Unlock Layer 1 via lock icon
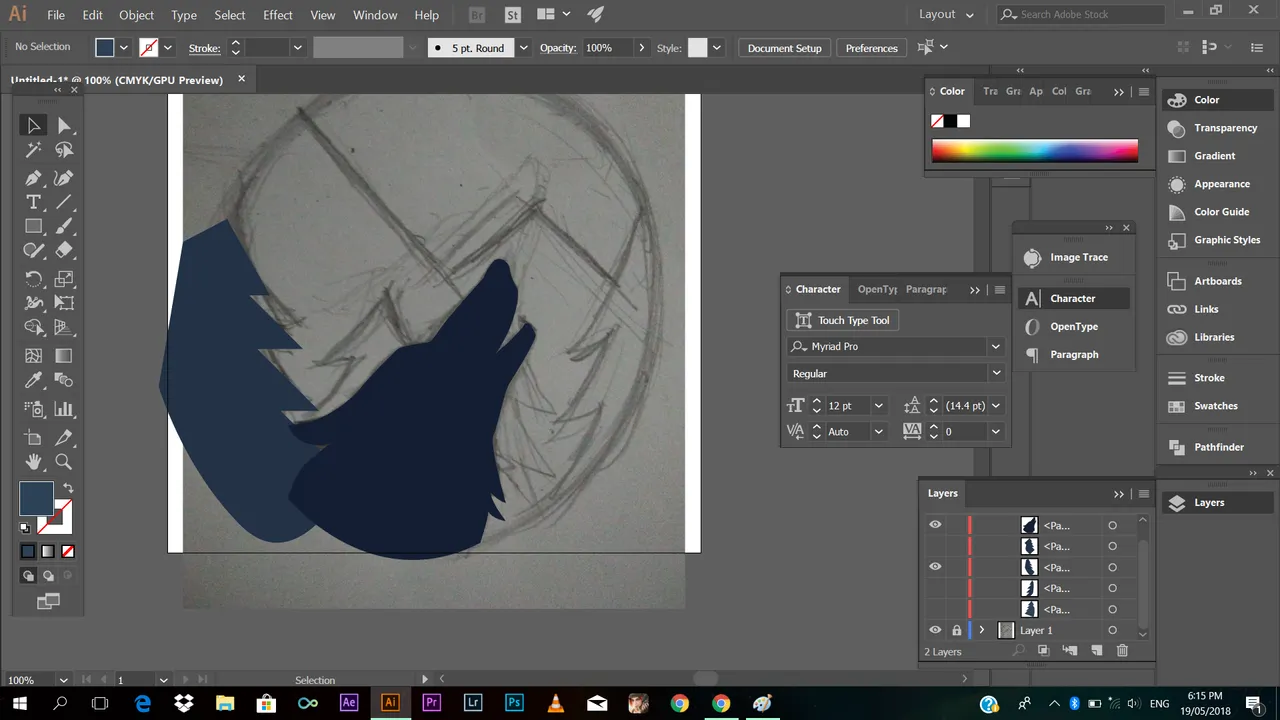 [x=956, y=630]
